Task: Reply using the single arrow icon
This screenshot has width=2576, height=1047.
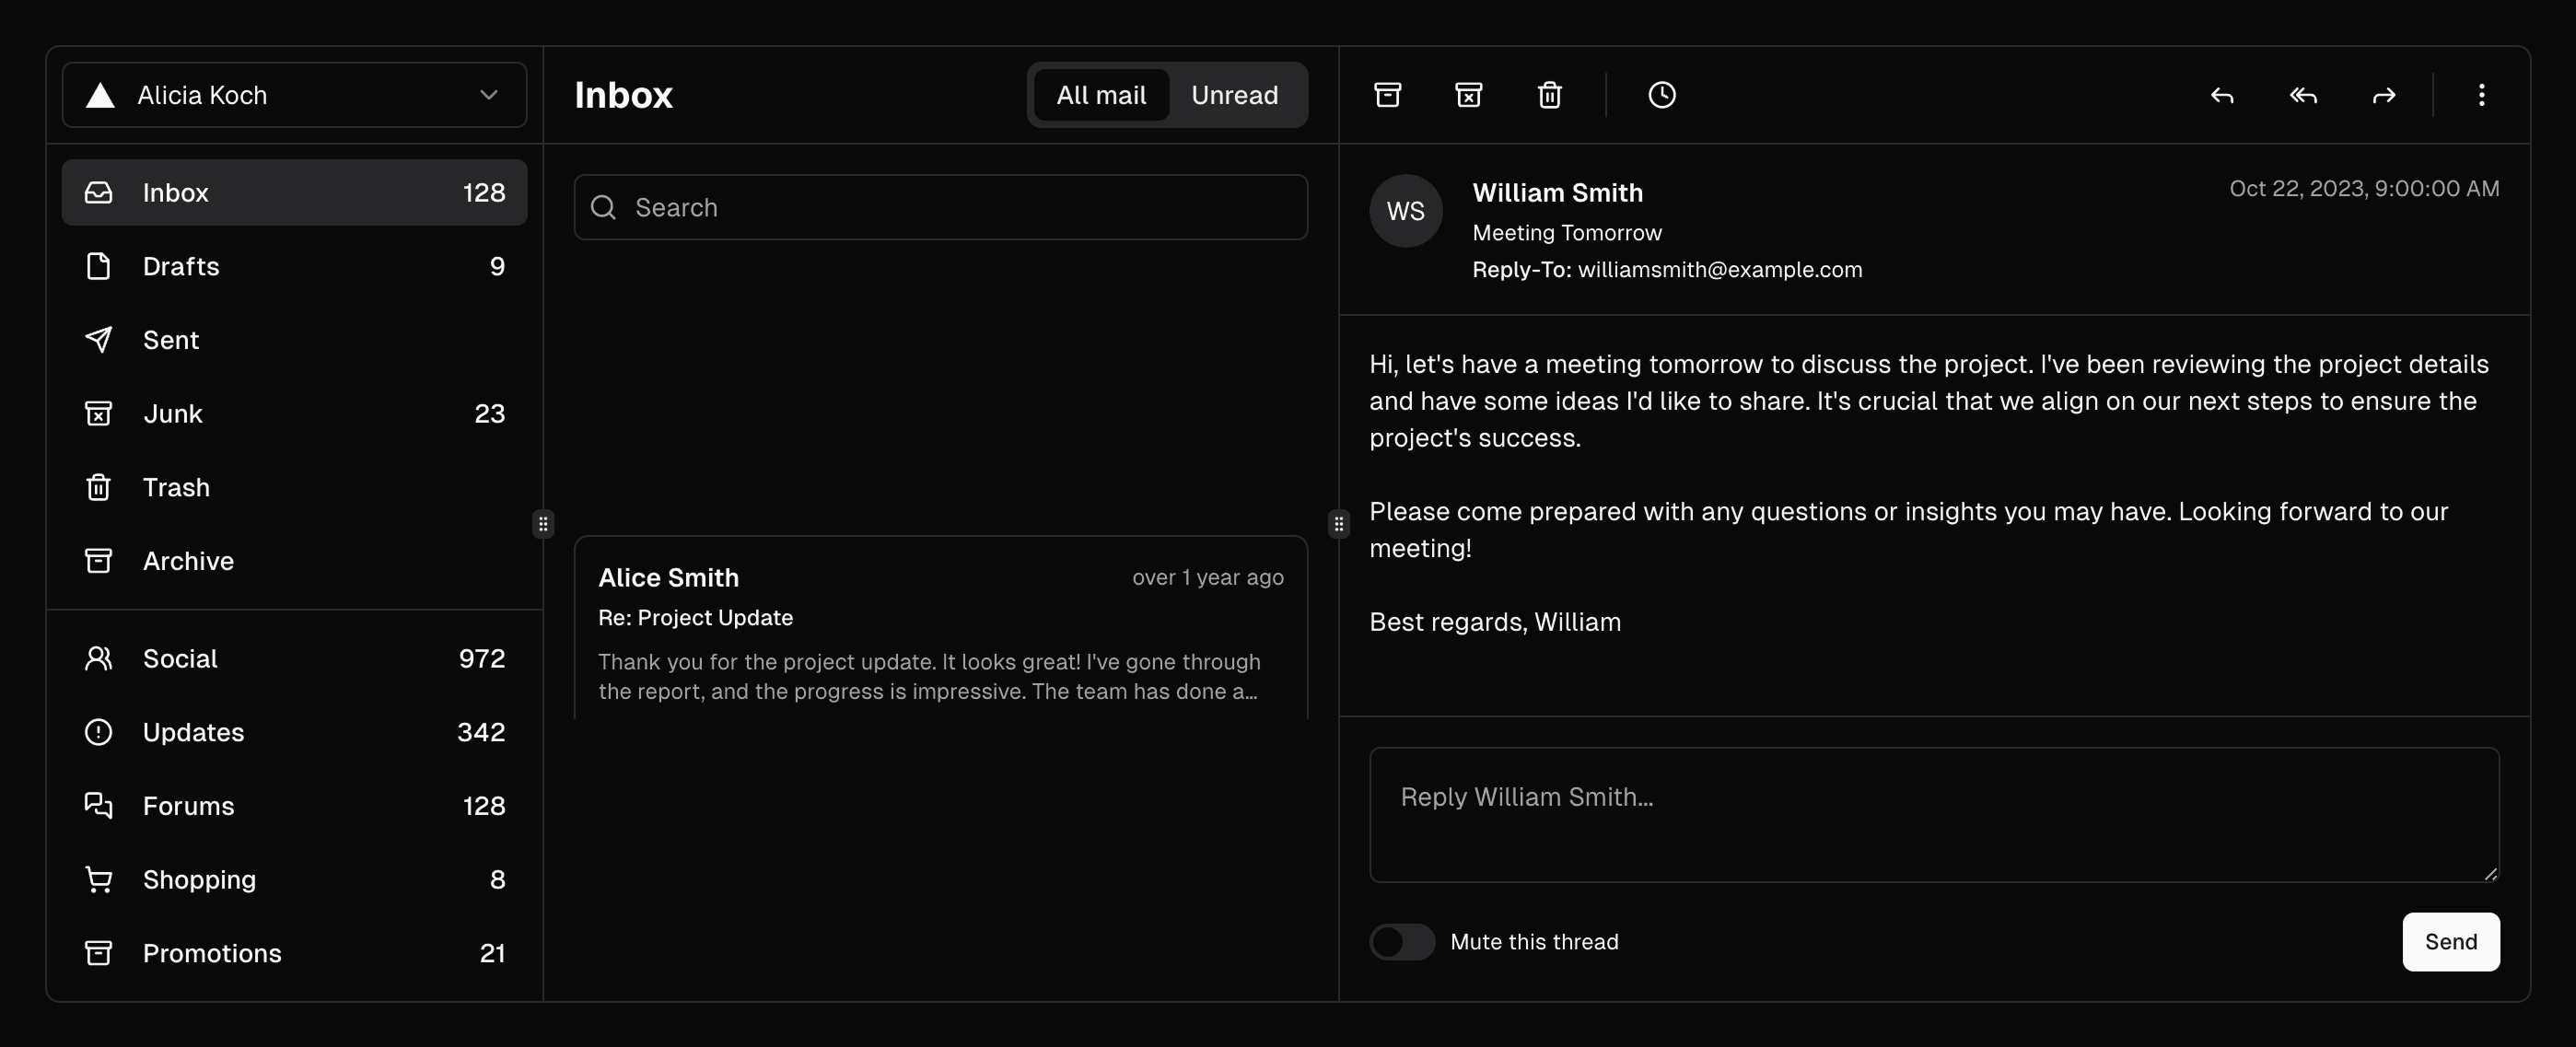Action: 2221,95
